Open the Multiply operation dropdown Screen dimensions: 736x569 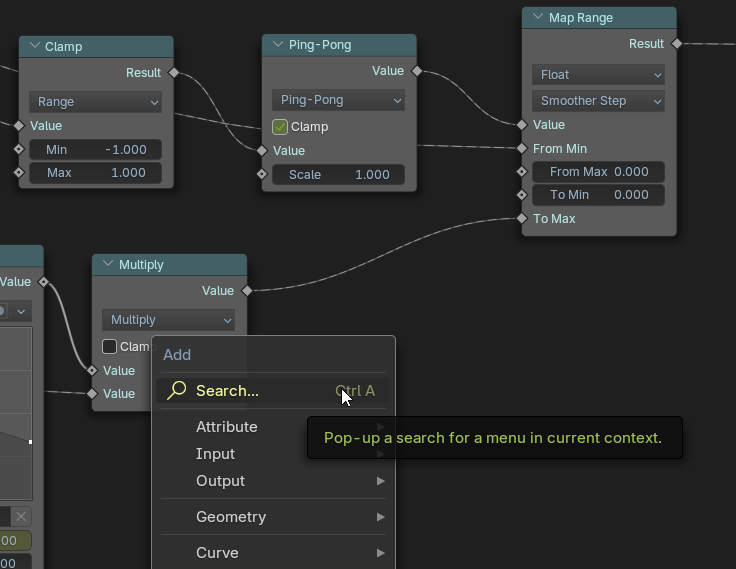click(168, 320)
